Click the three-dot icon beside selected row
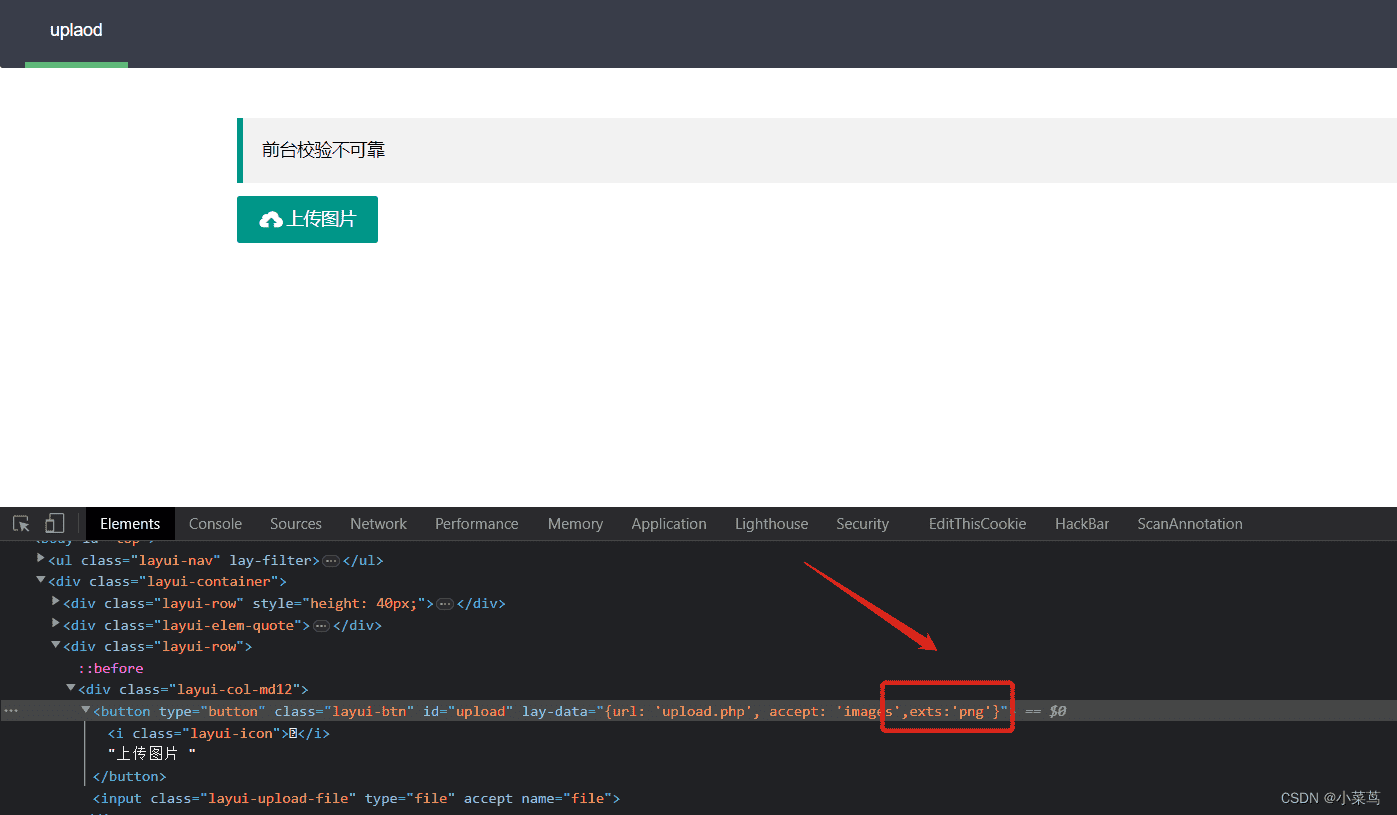1397x815 pixels. tap(11, 711)
